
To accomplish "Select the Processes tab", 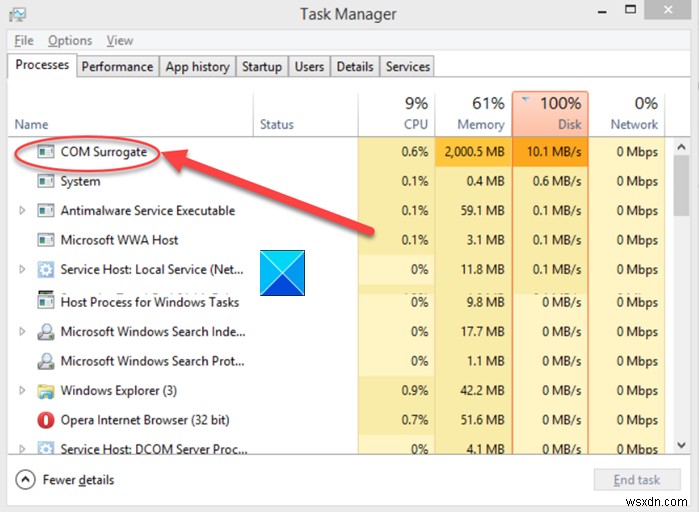I will 42,65.
